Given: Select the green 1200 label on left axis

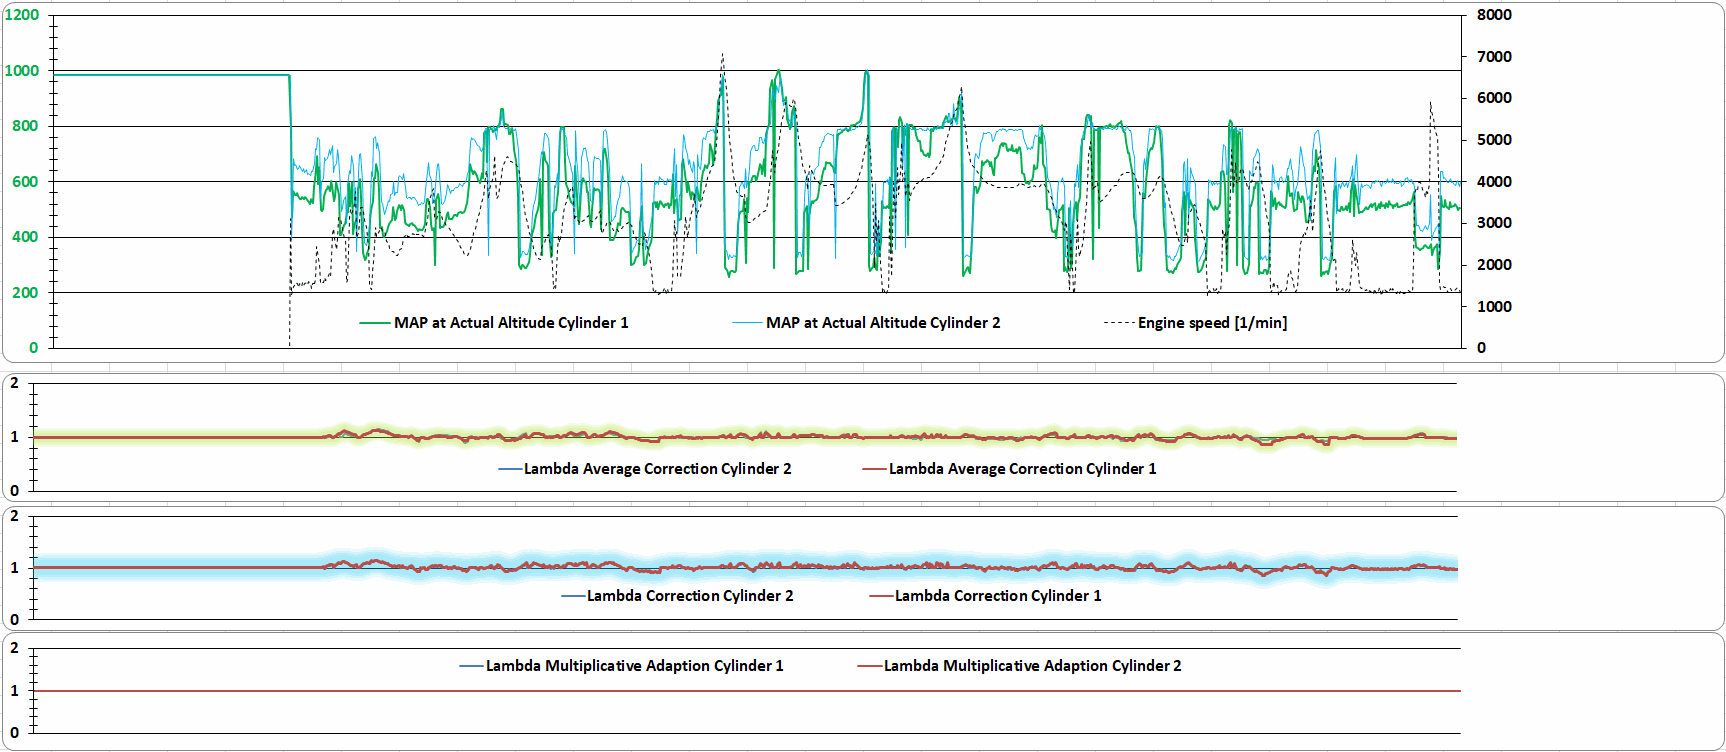Looking at the screenshot, I should (22, 15).
